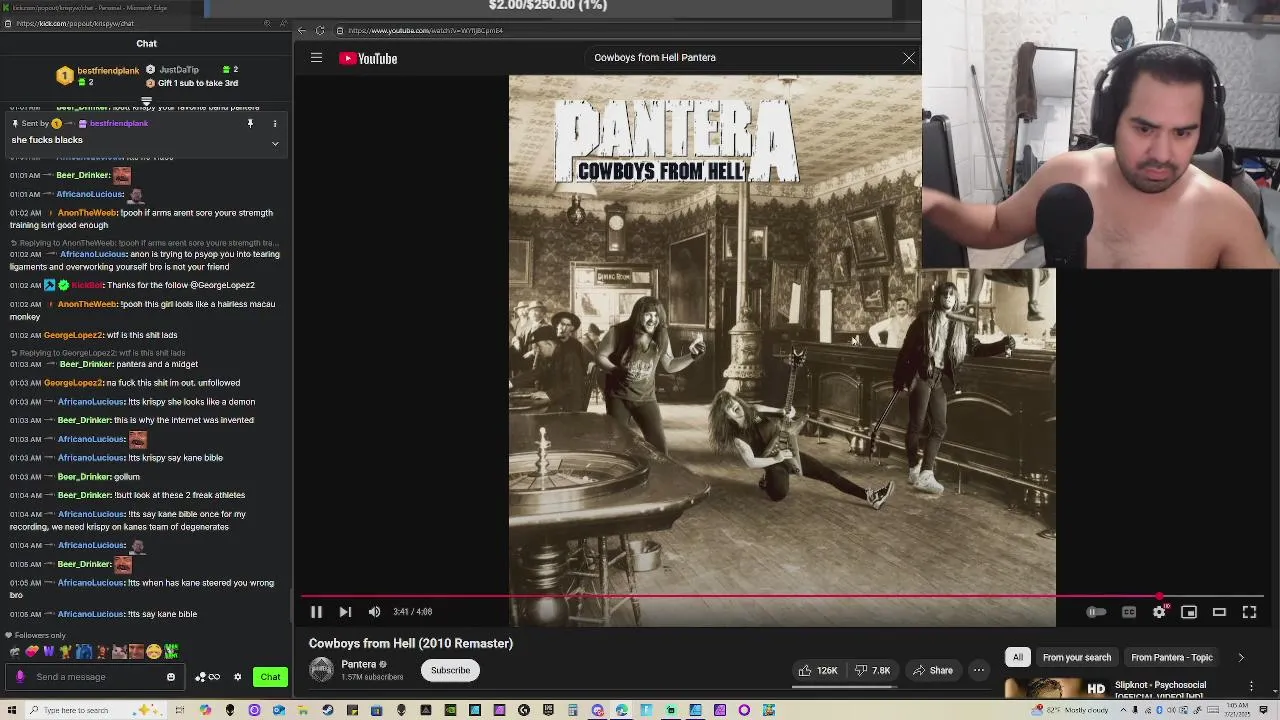The width and height of the screenshot is (1280, 720).
Task: Open the player settings gear
Action: coord(1159,612)
